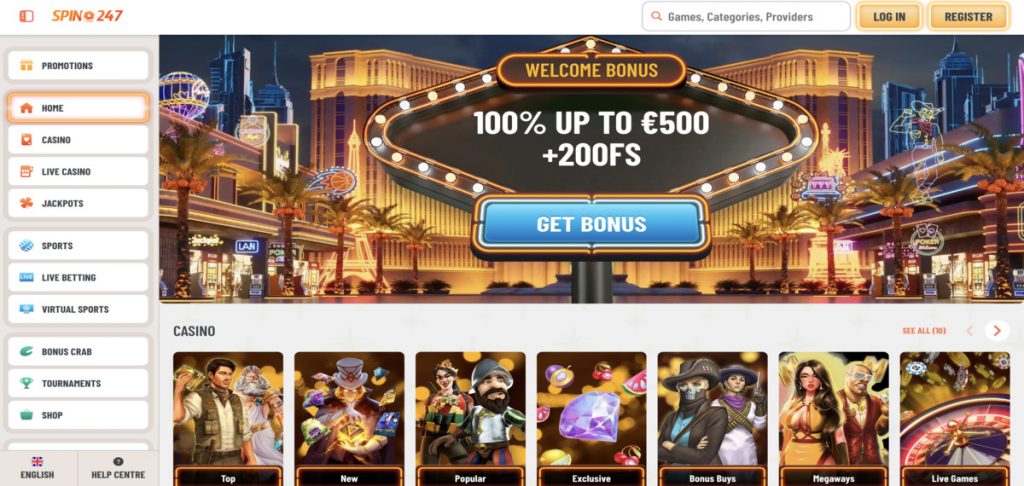The image size is (1024, 486).
Task: Open the Casino section in sidebar
Action: (78, 140)
